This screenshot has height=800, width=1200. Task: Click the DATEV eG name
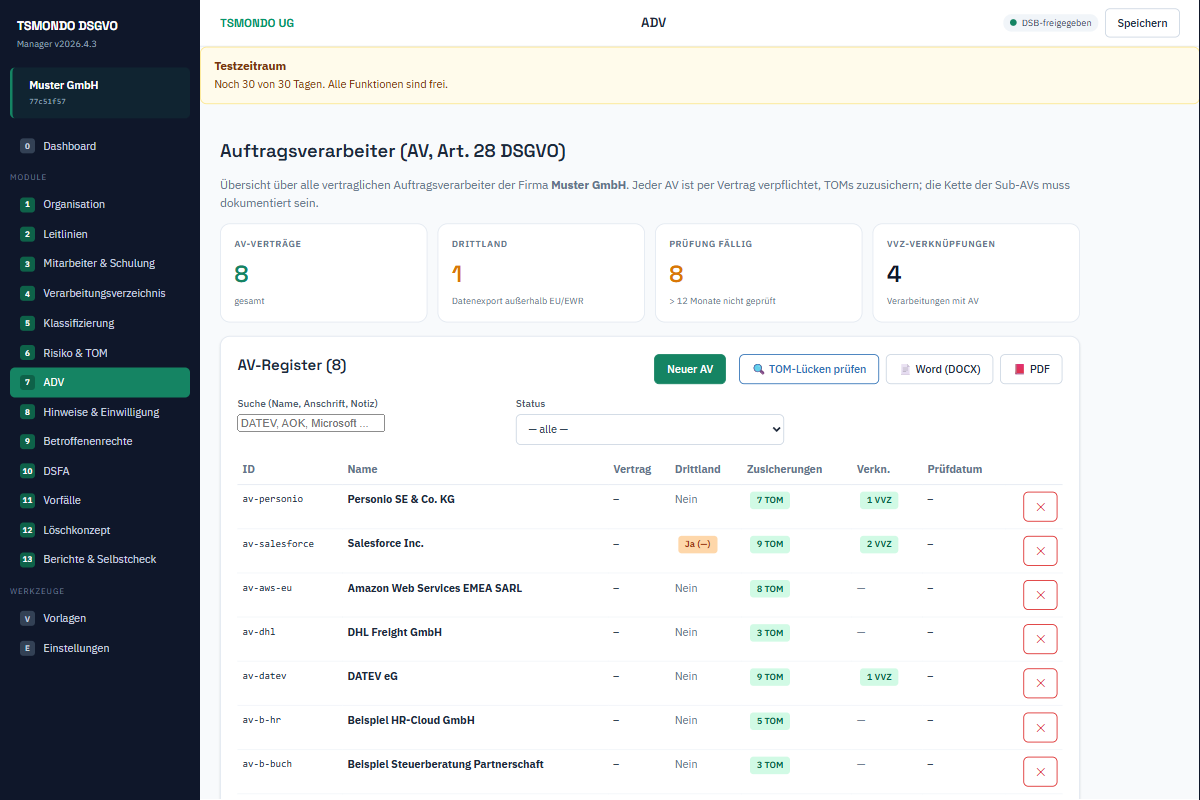(x=372, y=676)
